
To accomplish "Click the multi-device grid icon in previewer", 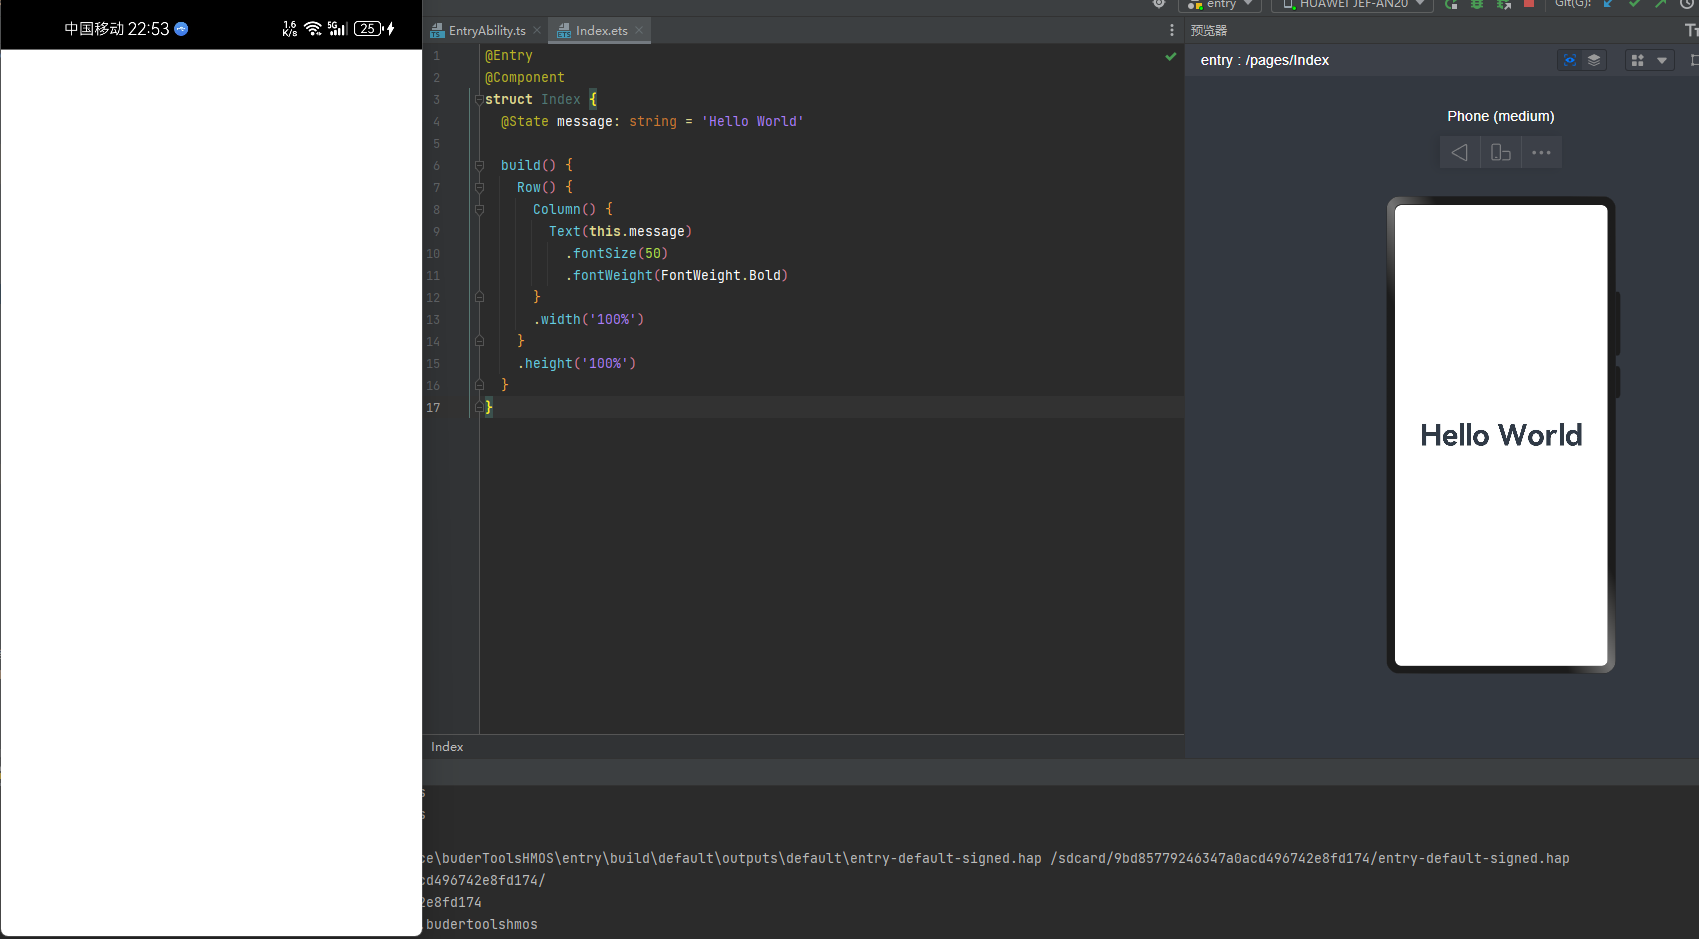I will point(1637,61).
